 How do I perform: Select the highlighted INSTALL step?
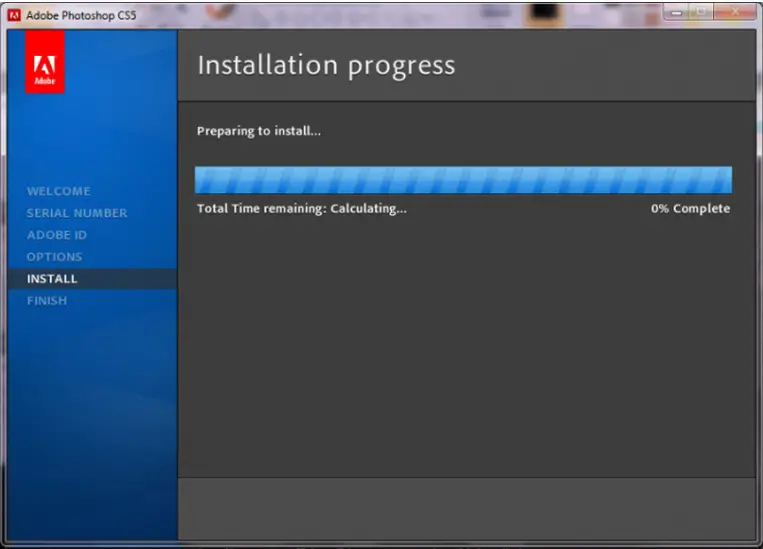[x=92, y=279]
